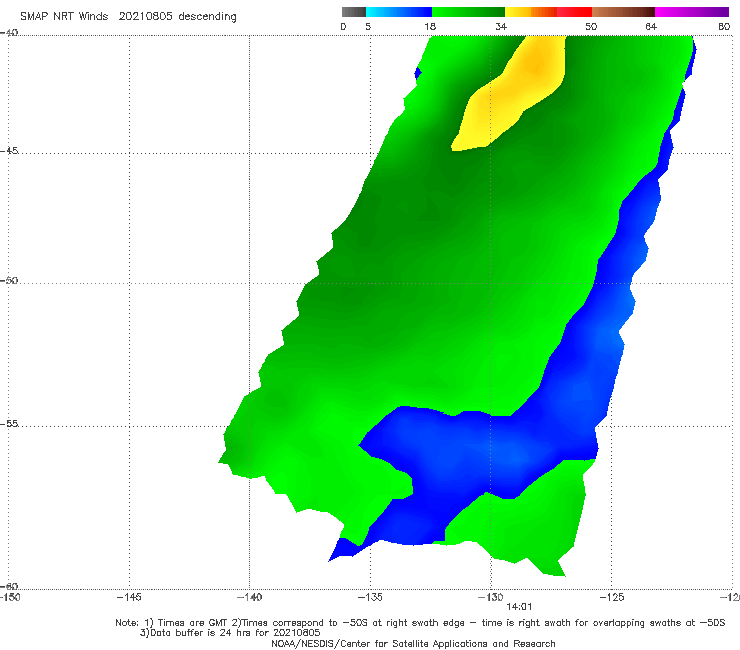The height and width of the screenshot is (650, 740).
Task: Click the color bar label '18'
Action: click(x=430, y=27)
